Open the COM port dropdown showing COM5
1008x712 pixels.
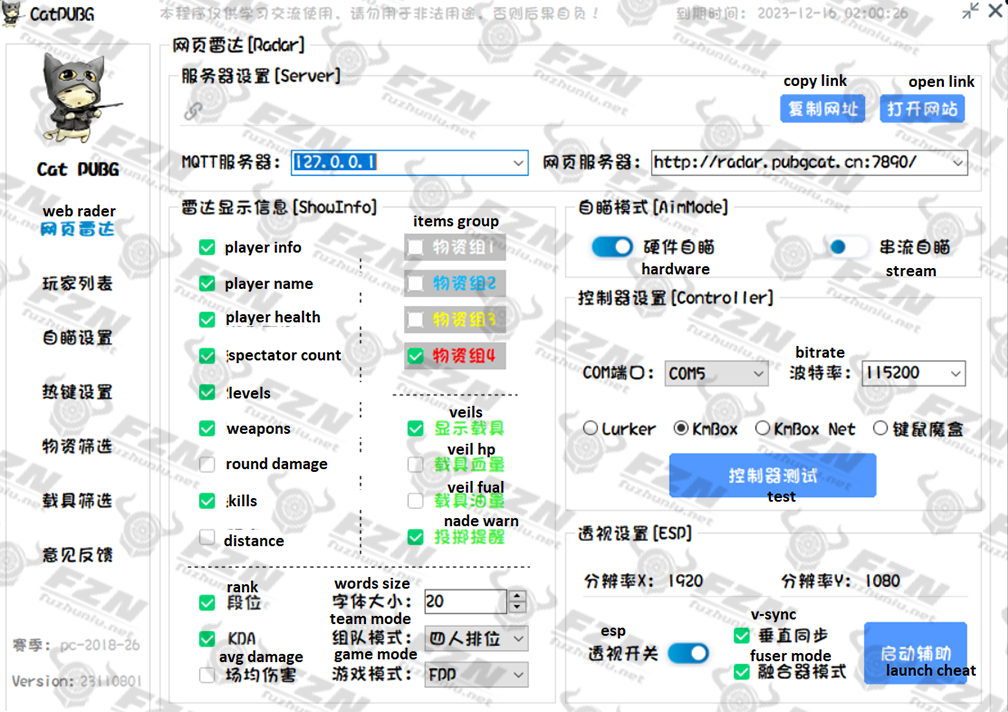756,373
